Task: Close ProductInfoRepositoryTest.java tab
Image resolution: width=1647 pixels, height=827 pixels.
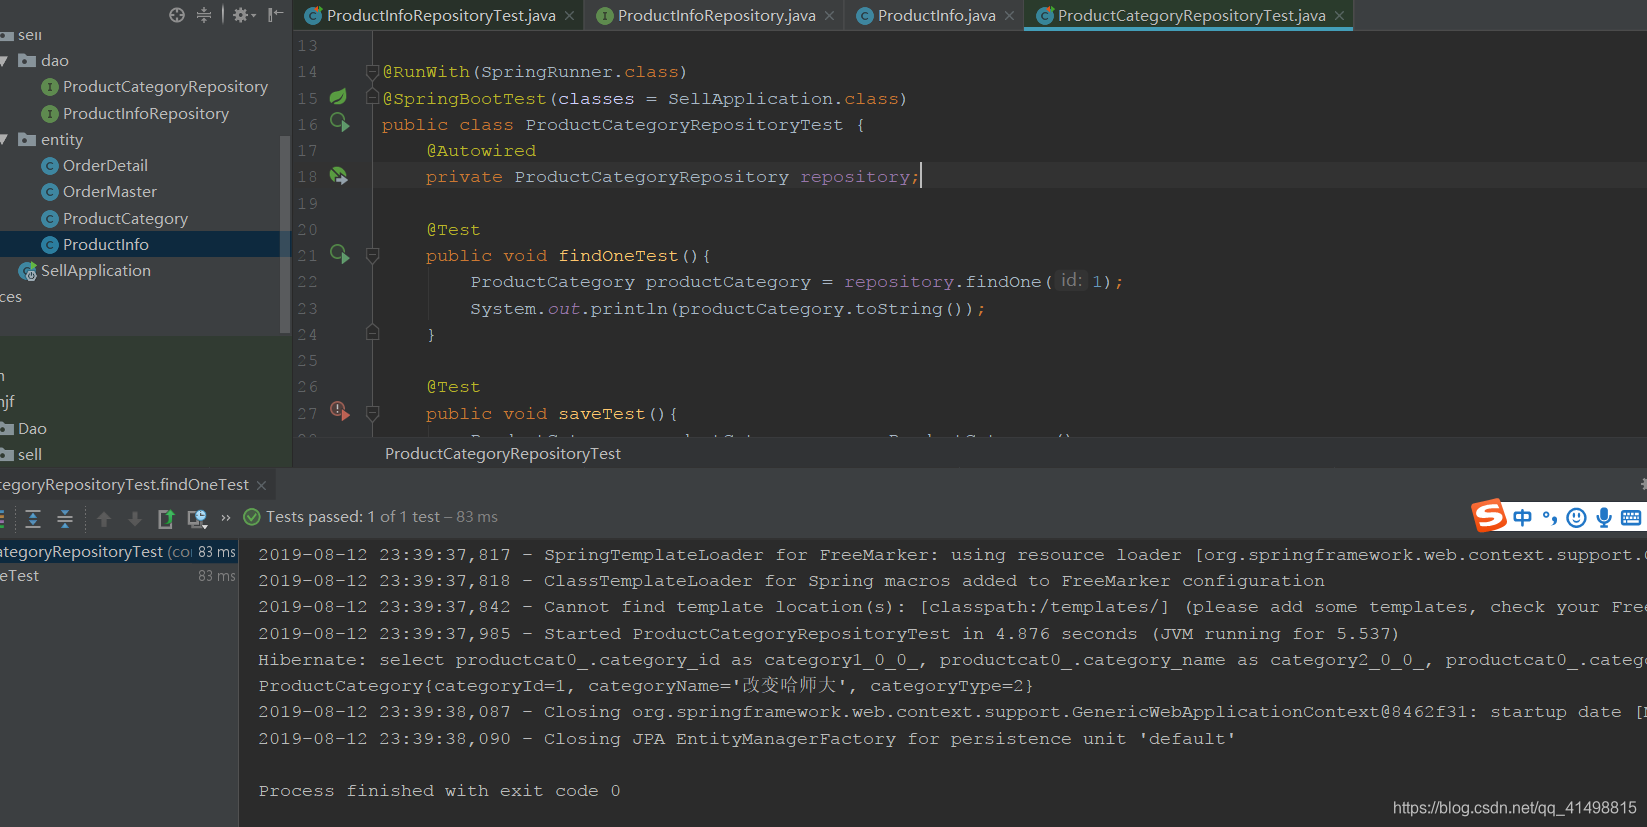Action: [x=569, y=15]
